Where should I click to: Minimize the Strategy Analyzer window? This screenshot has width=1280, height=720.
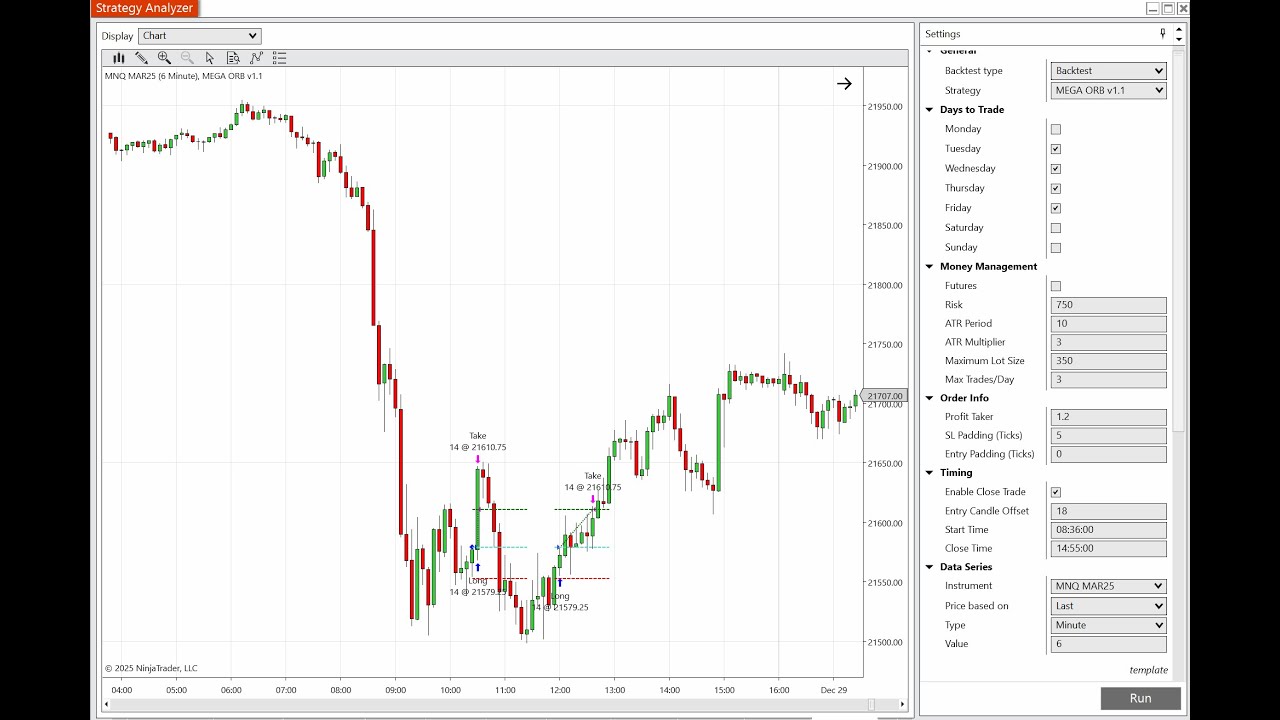1152,8
